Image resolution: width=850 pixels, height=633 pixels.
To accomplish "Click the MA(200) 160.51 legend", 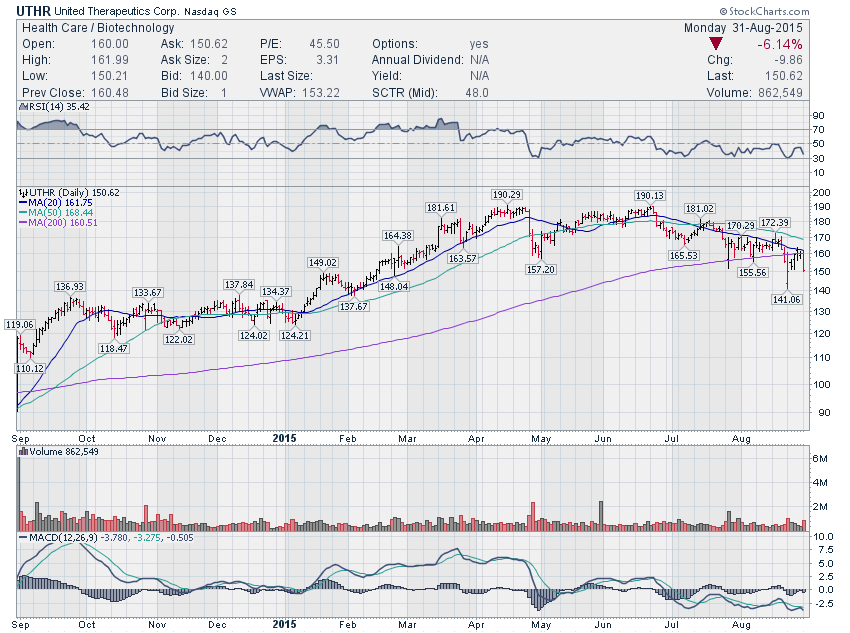I will coord(63,223).
